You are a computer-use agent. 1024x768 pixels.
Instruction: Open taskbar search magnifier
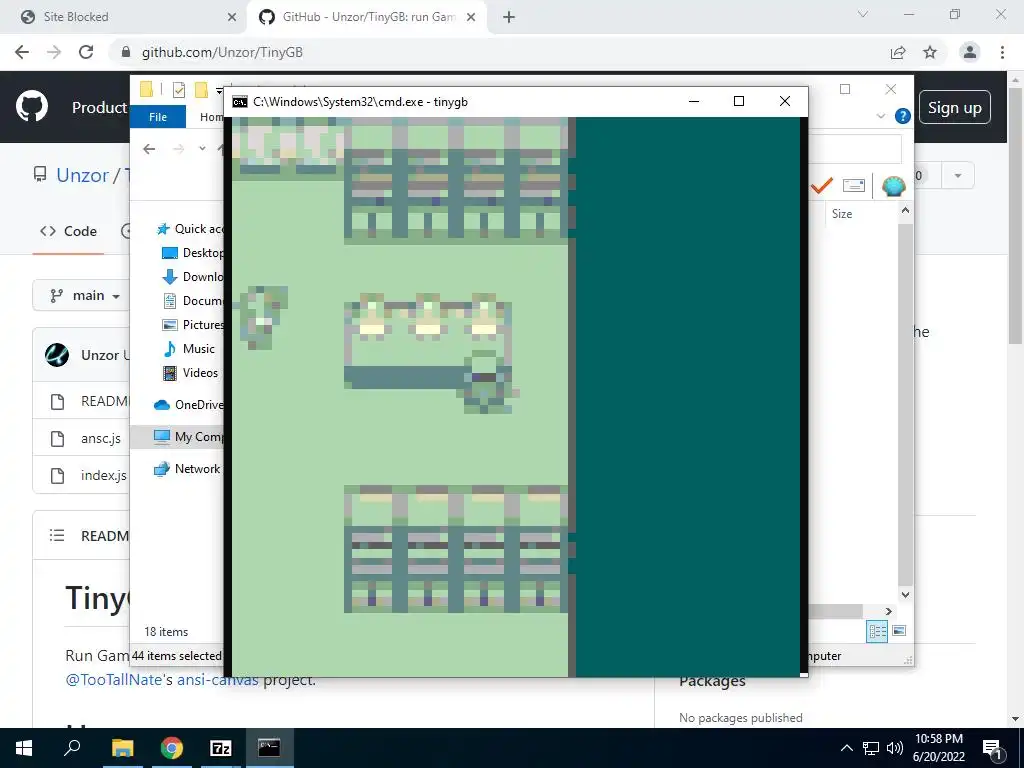72,747
